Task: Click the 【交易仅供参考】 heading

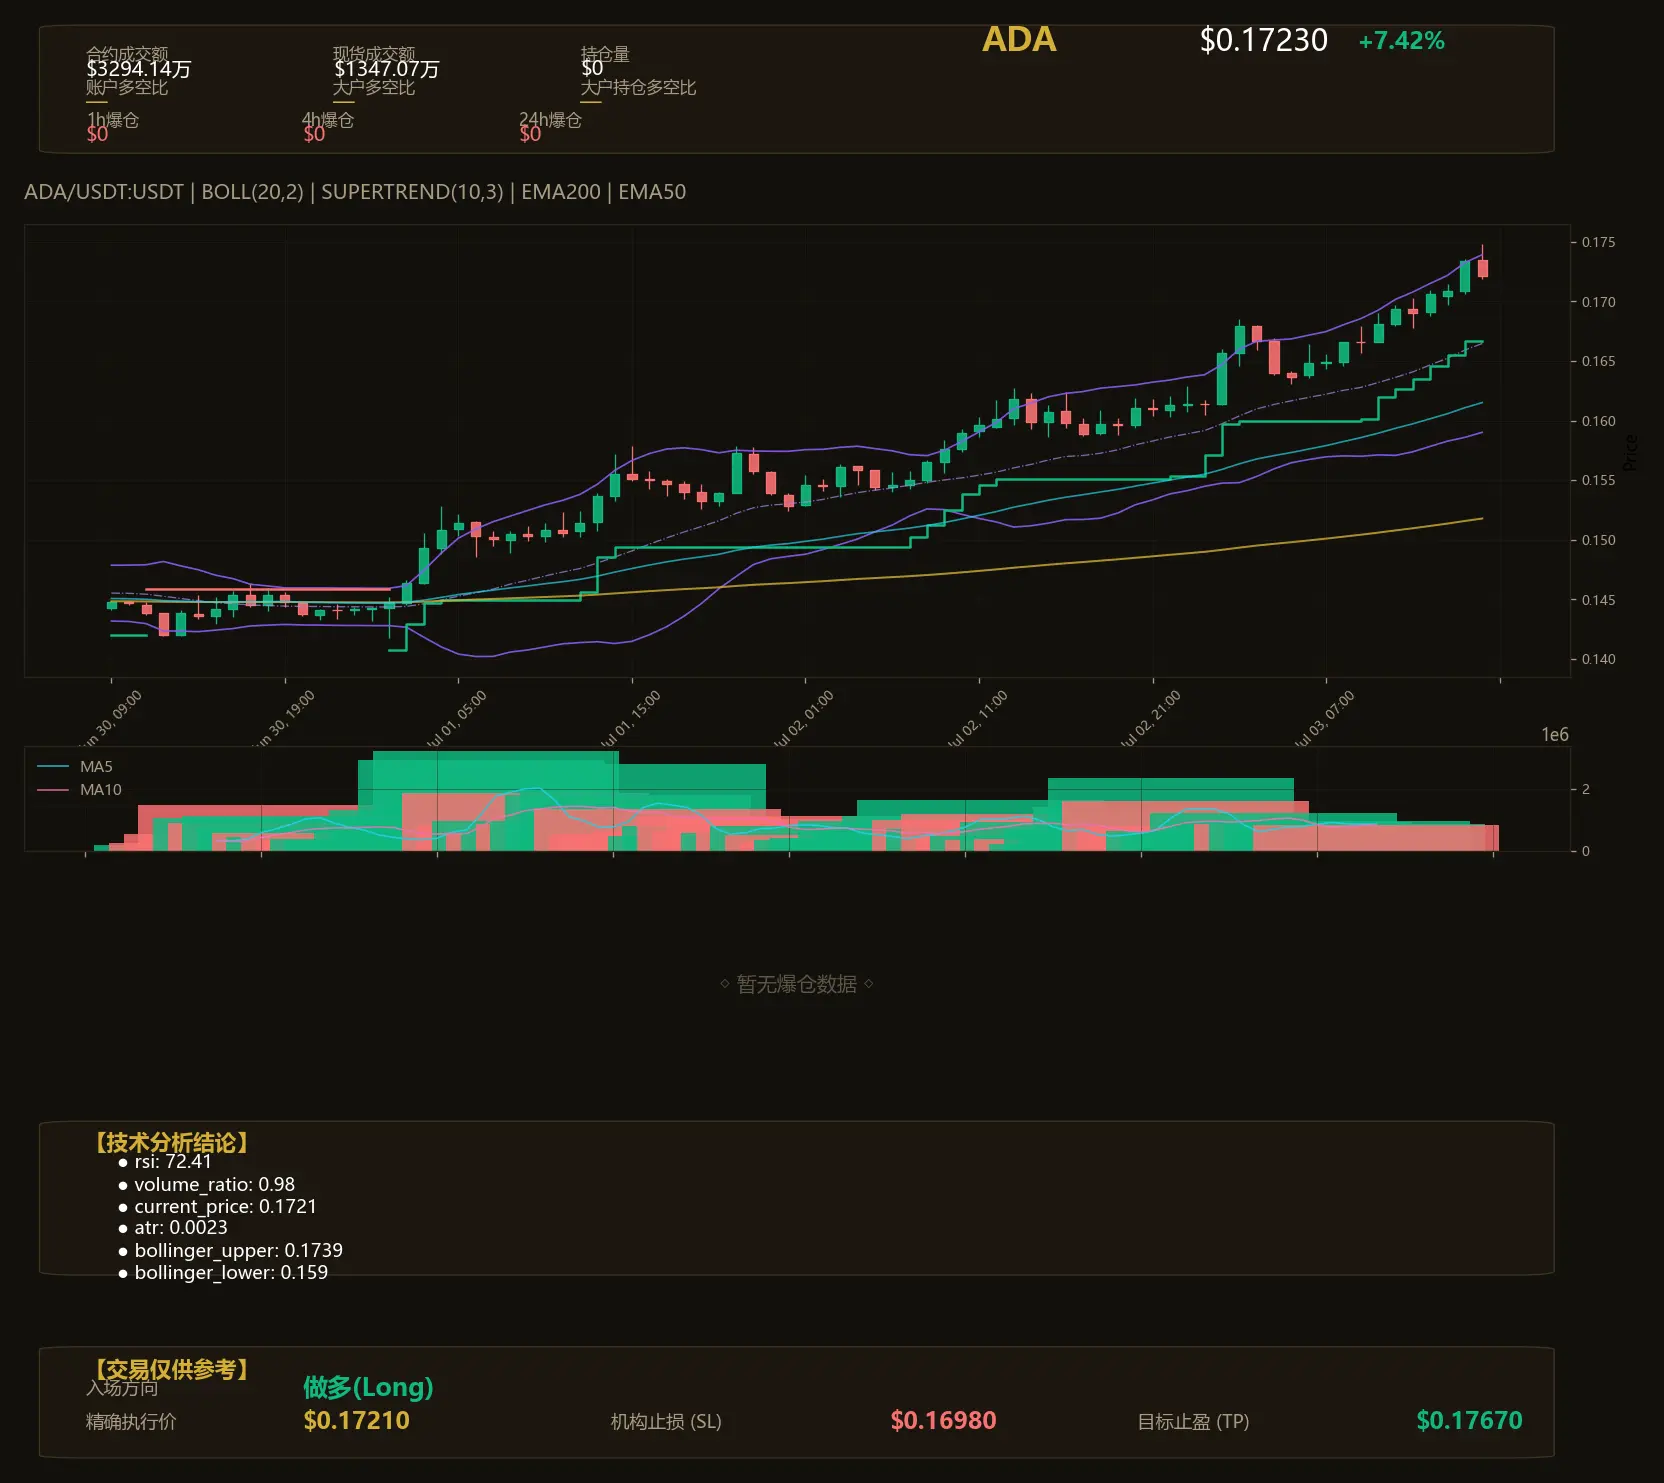Action: click(x=171, y=1369)
